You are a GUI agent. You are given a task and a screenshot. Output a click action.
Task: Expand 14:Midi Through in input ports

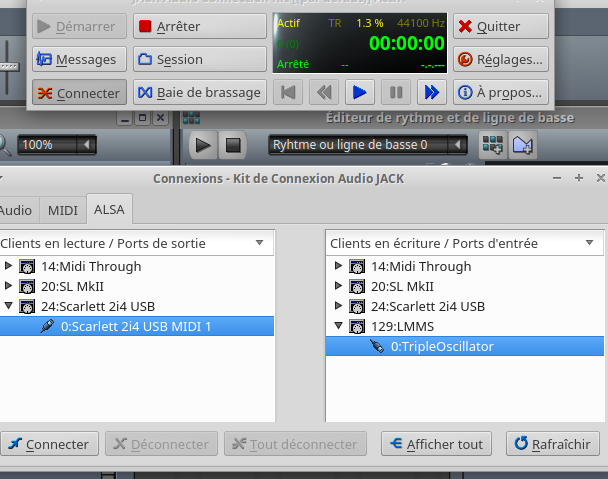click(338, 266)
